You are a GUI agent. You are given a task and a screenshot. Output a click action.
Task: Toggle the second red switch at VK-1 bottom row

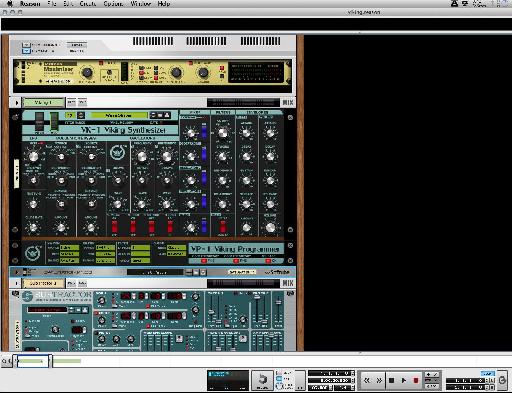click(133, 226)
